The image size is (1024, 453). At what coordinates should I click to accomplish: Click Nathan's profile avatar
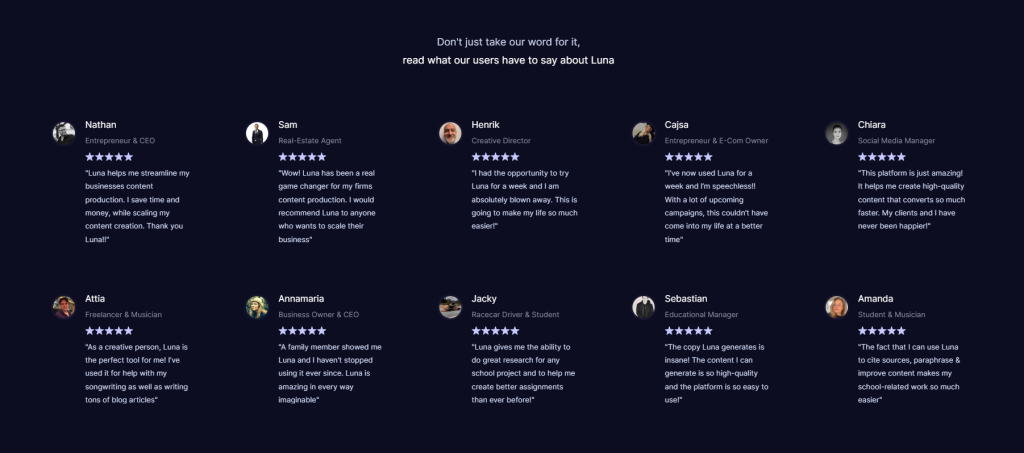(64, 133)
